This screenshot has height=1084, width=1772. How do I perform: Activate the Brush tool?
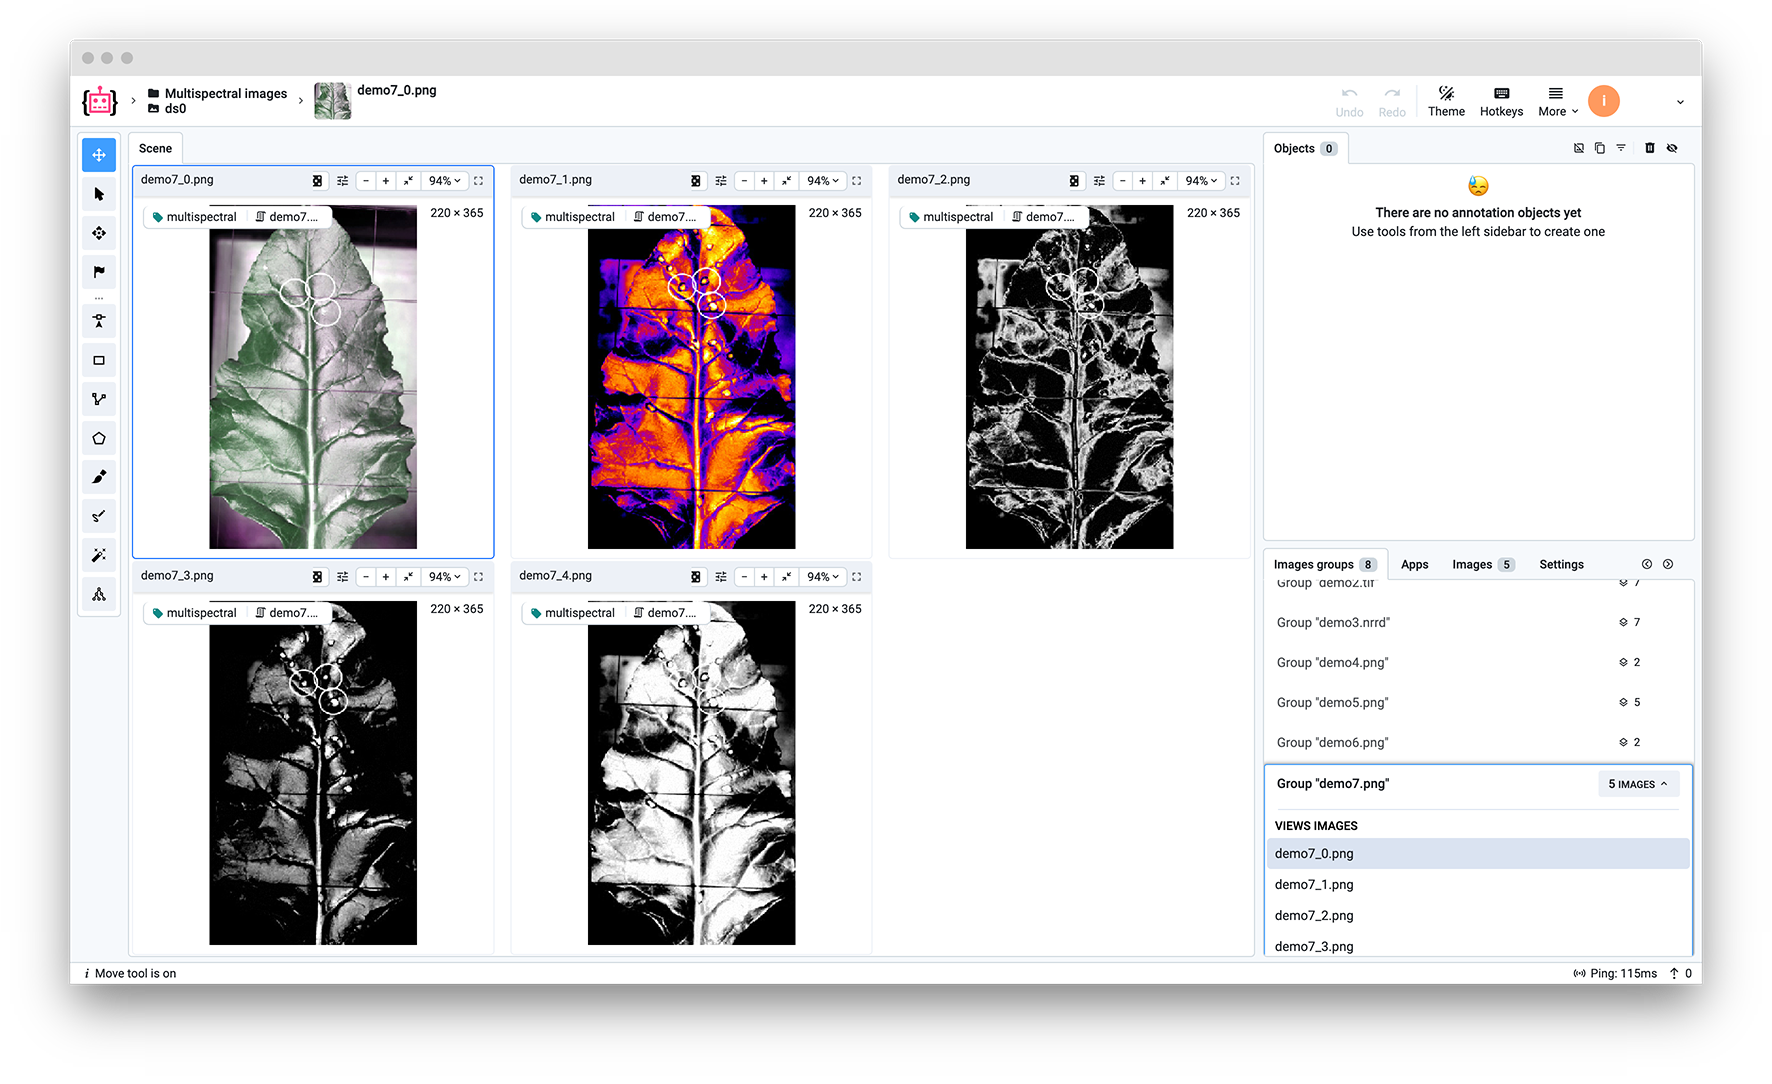99,477
